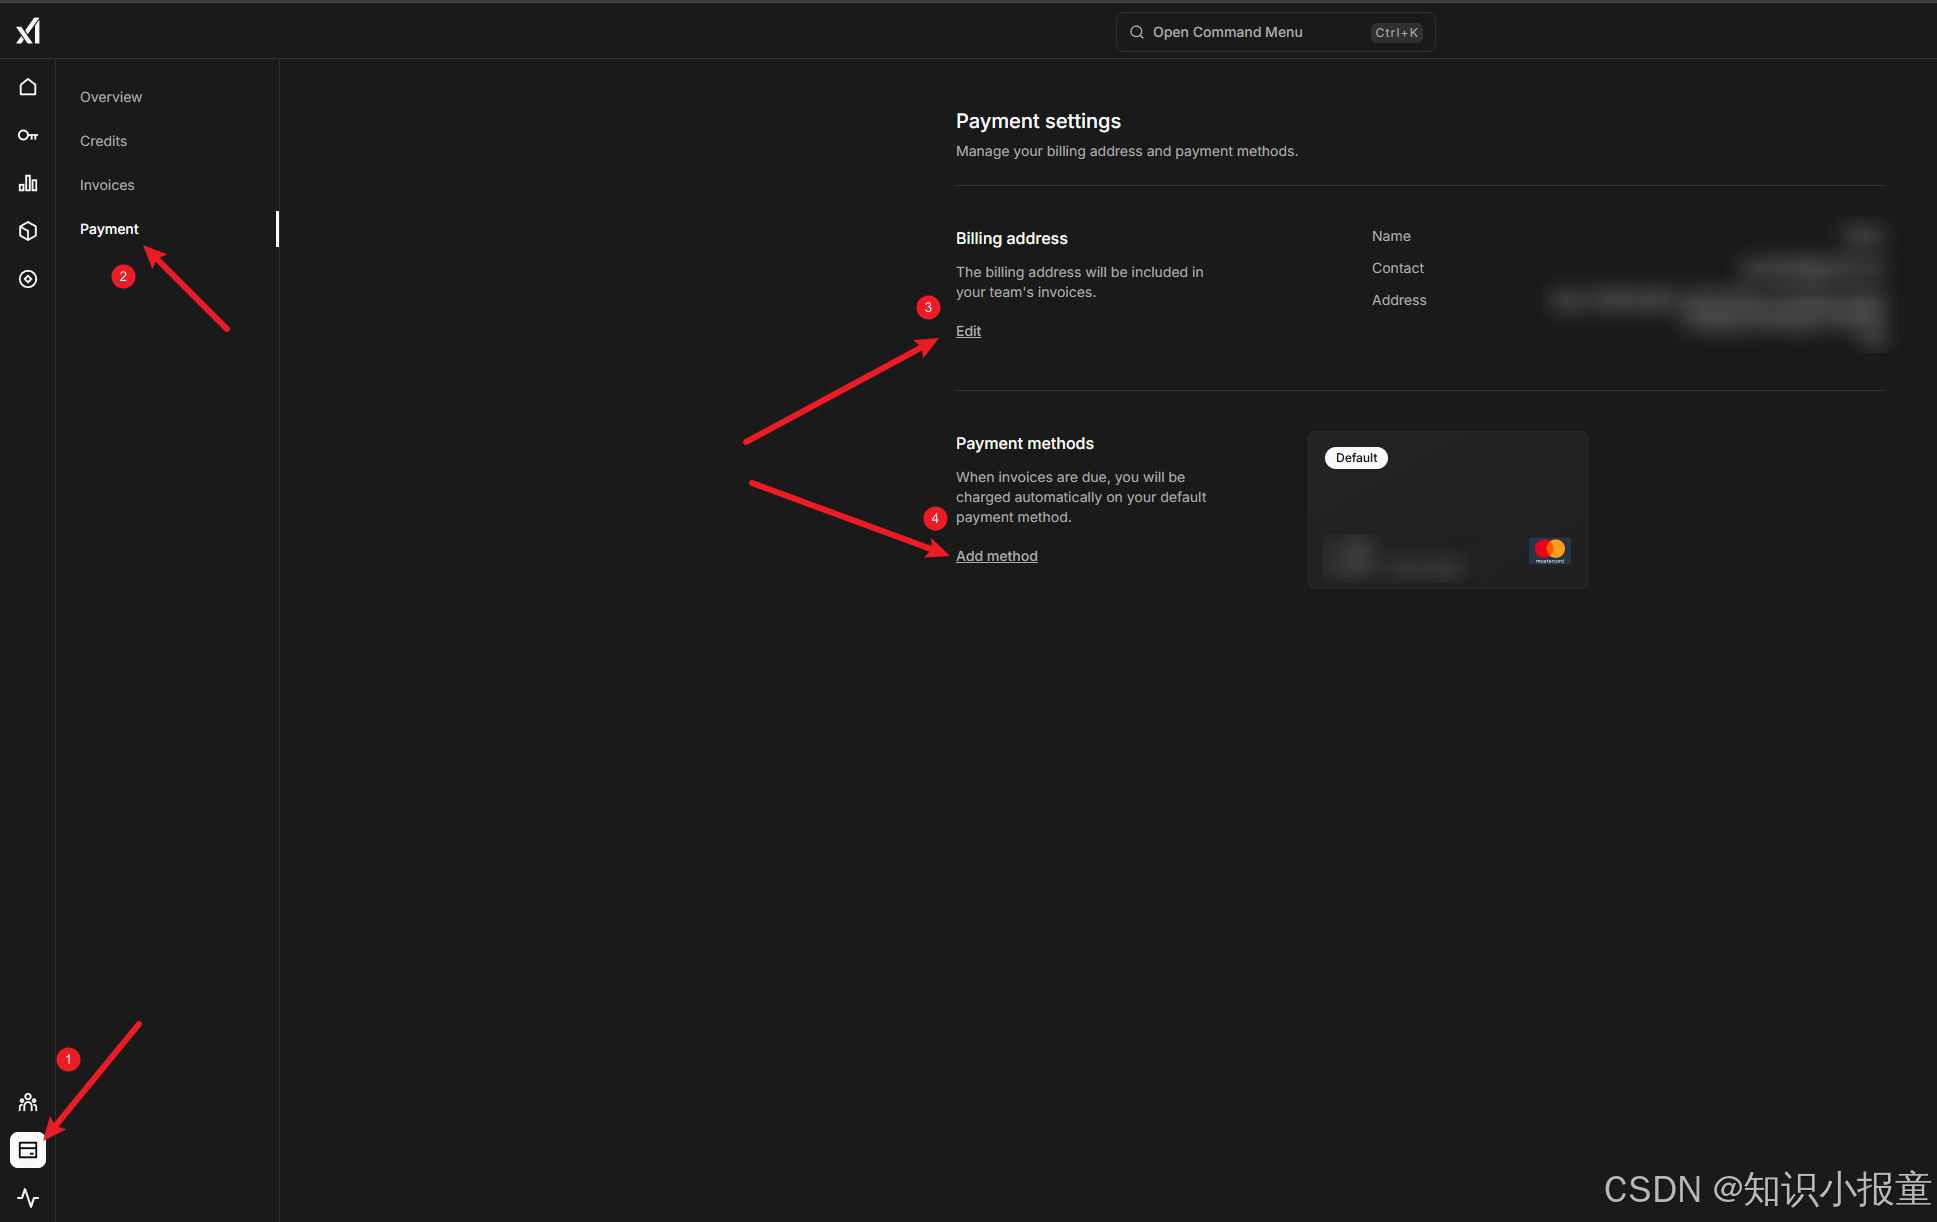Click the circular target sidebar icon
Viewport: 1937px width, 1222px height.
28,279
